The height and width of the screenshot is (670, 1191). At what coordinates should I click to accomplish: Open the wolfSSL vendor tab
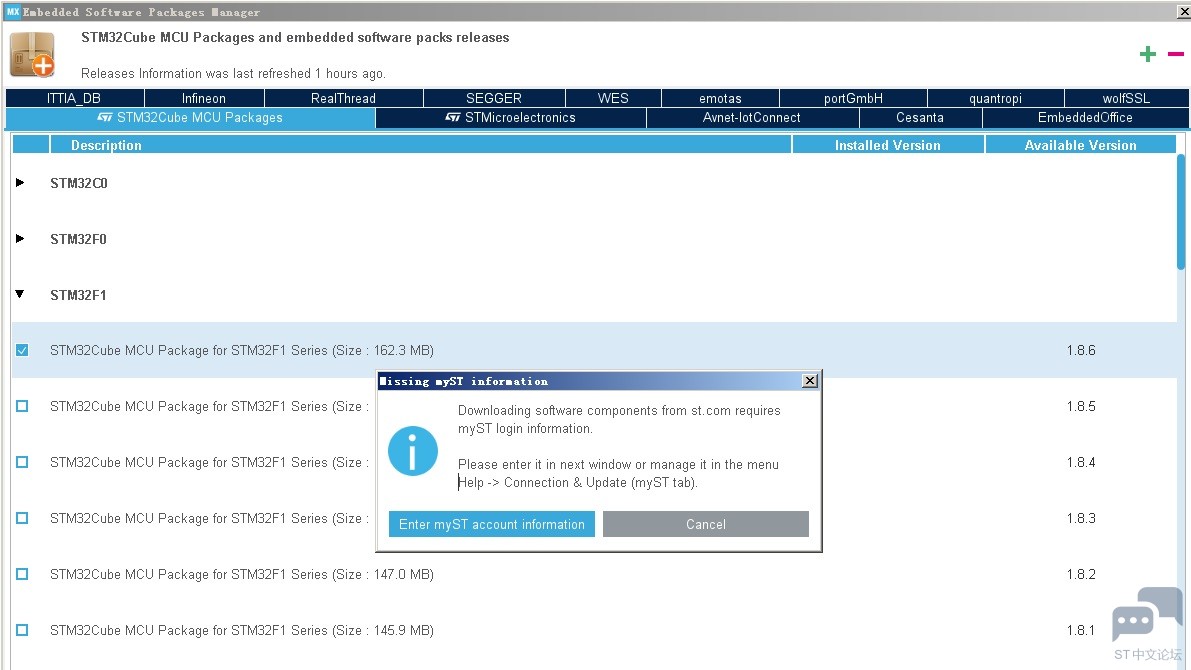pos(1126,98)
